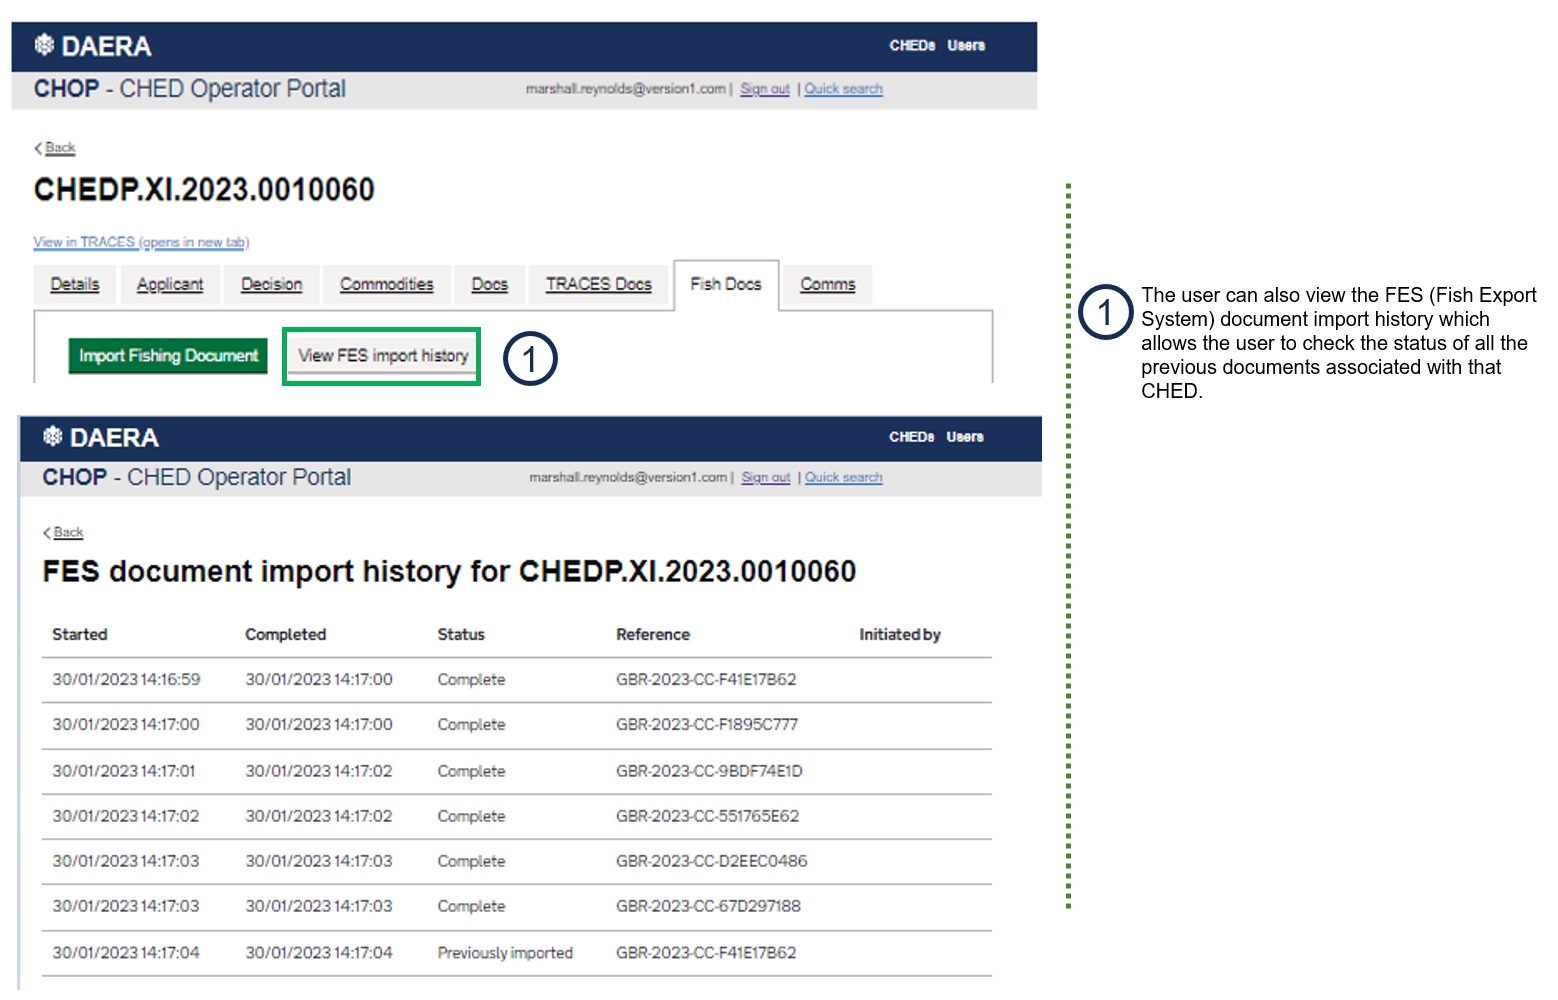1558x1000 pixels.
Task: Select reference GBR-2023-CC-9BDF74E1D
Action: pos(709,771)
